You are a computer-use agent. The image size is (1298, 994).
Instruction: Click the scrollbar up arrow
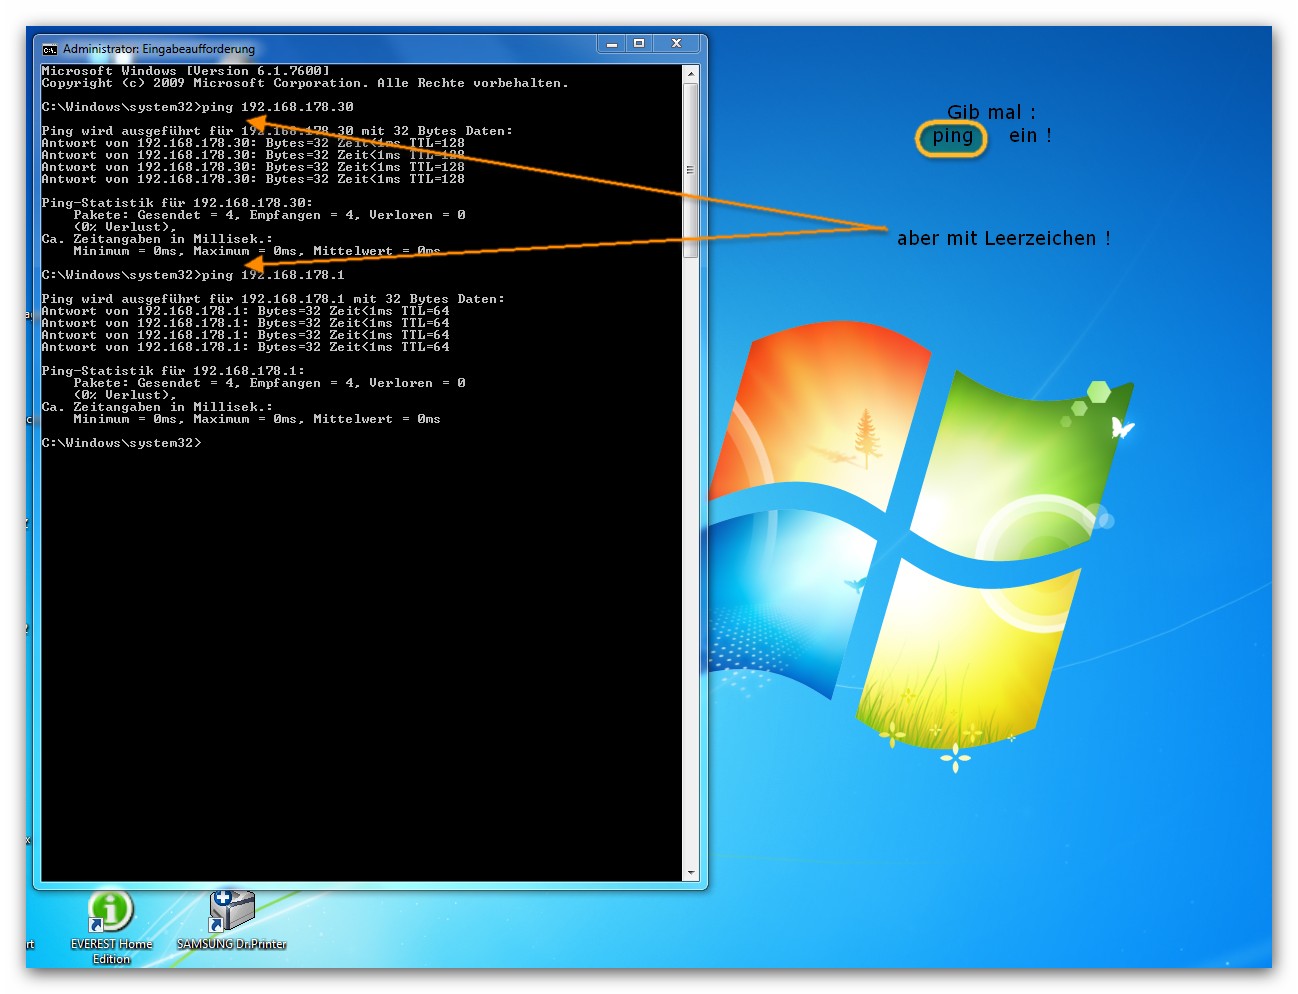point(691,74)
